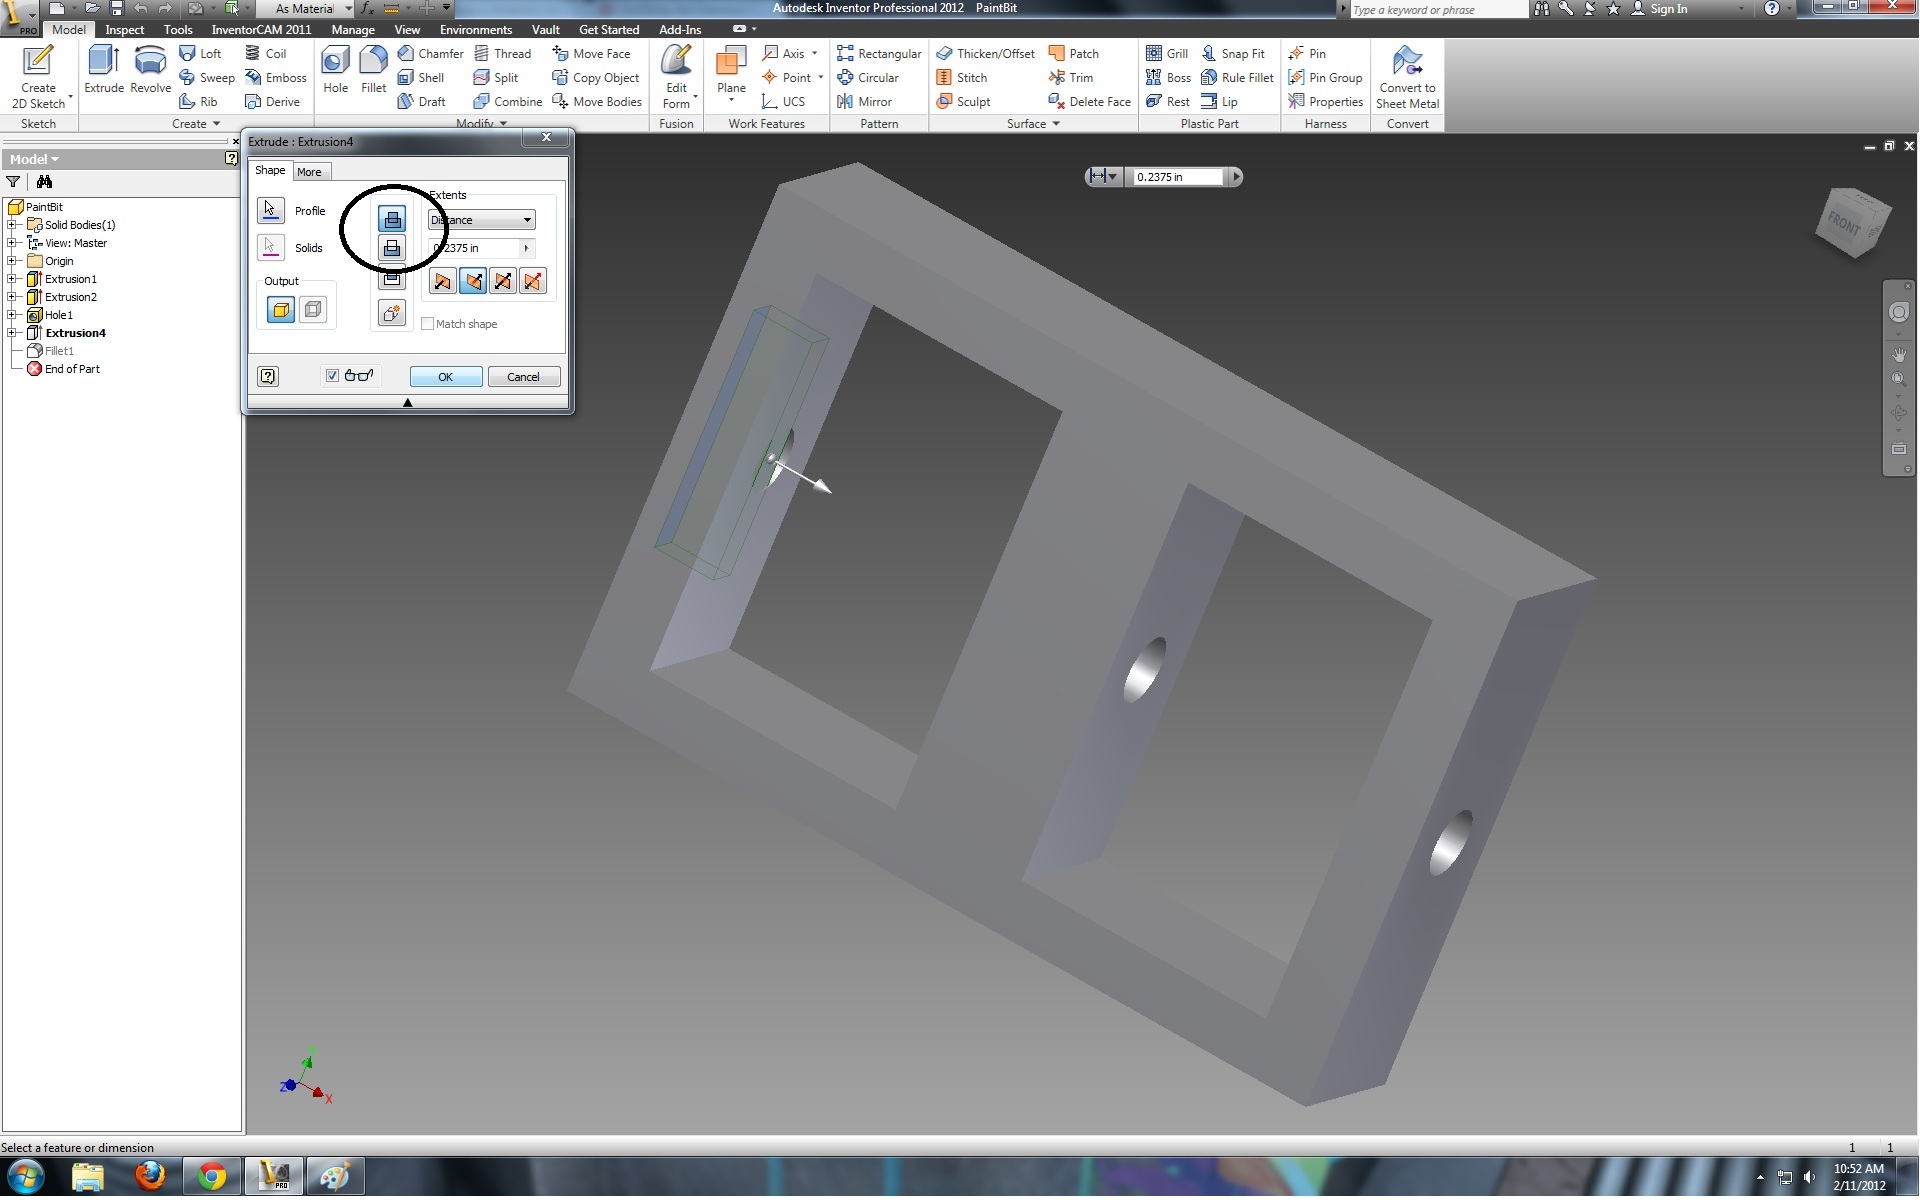This screenshot has height=1200, width=1920.
Task: Select Hole1 in the browser tree
Action: 58,315
